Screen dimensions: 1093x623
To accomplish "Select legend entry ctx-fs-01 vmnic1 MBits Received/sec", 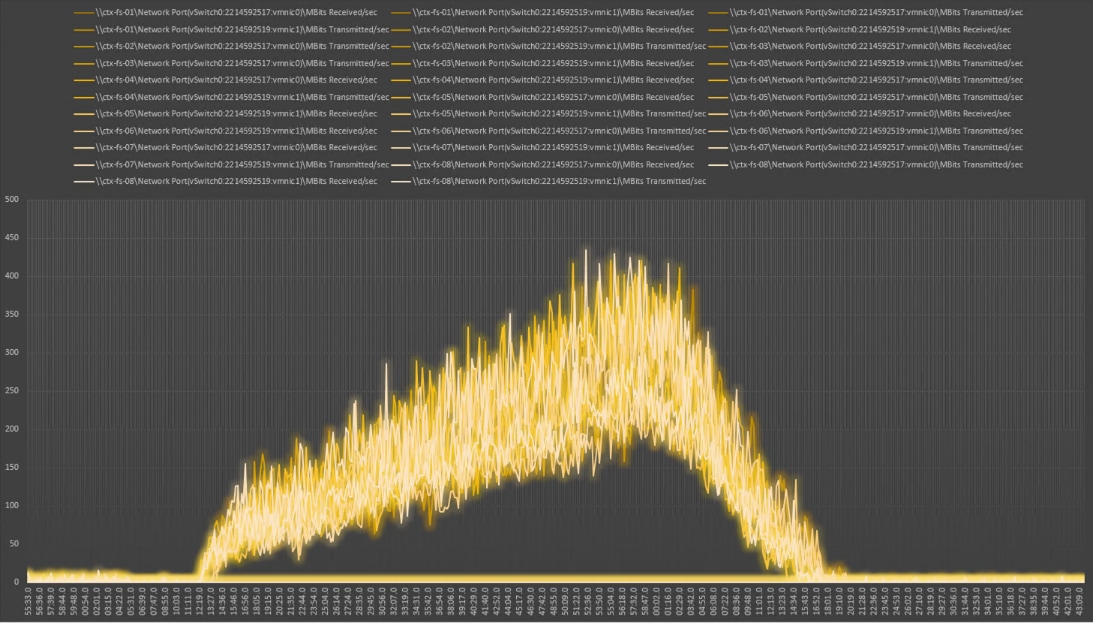I will coord(542,13).
